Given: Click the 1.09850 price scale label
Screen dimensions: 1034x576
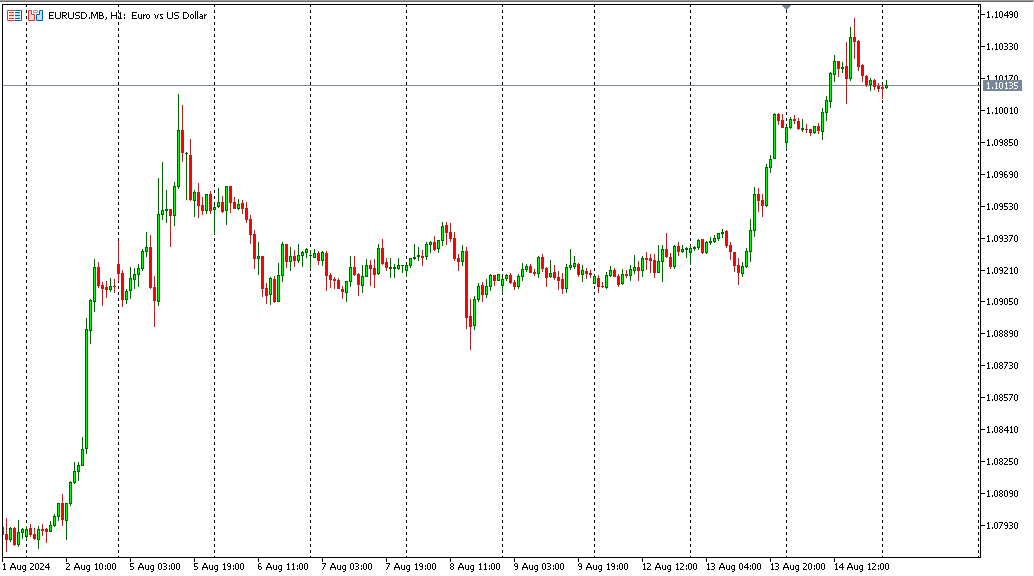Looking at the screenshot, I should 1002,143.
